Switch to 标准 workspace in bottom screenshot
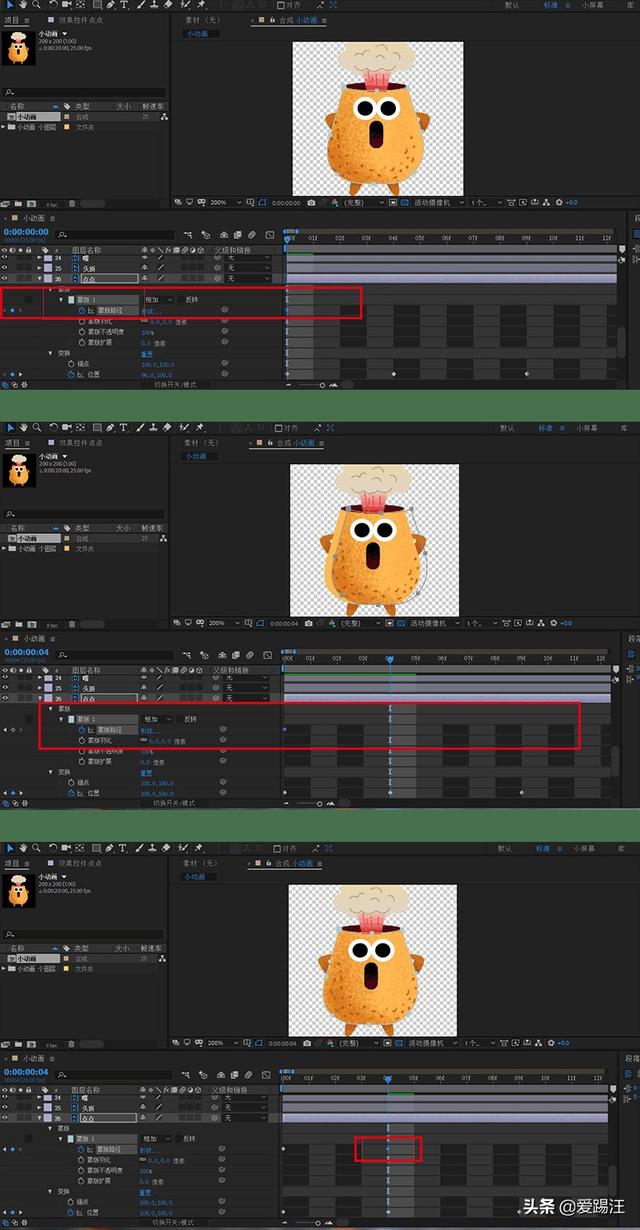Image resolution: width=640 pixels, height=1230 pixels. (x=545, y=848)
